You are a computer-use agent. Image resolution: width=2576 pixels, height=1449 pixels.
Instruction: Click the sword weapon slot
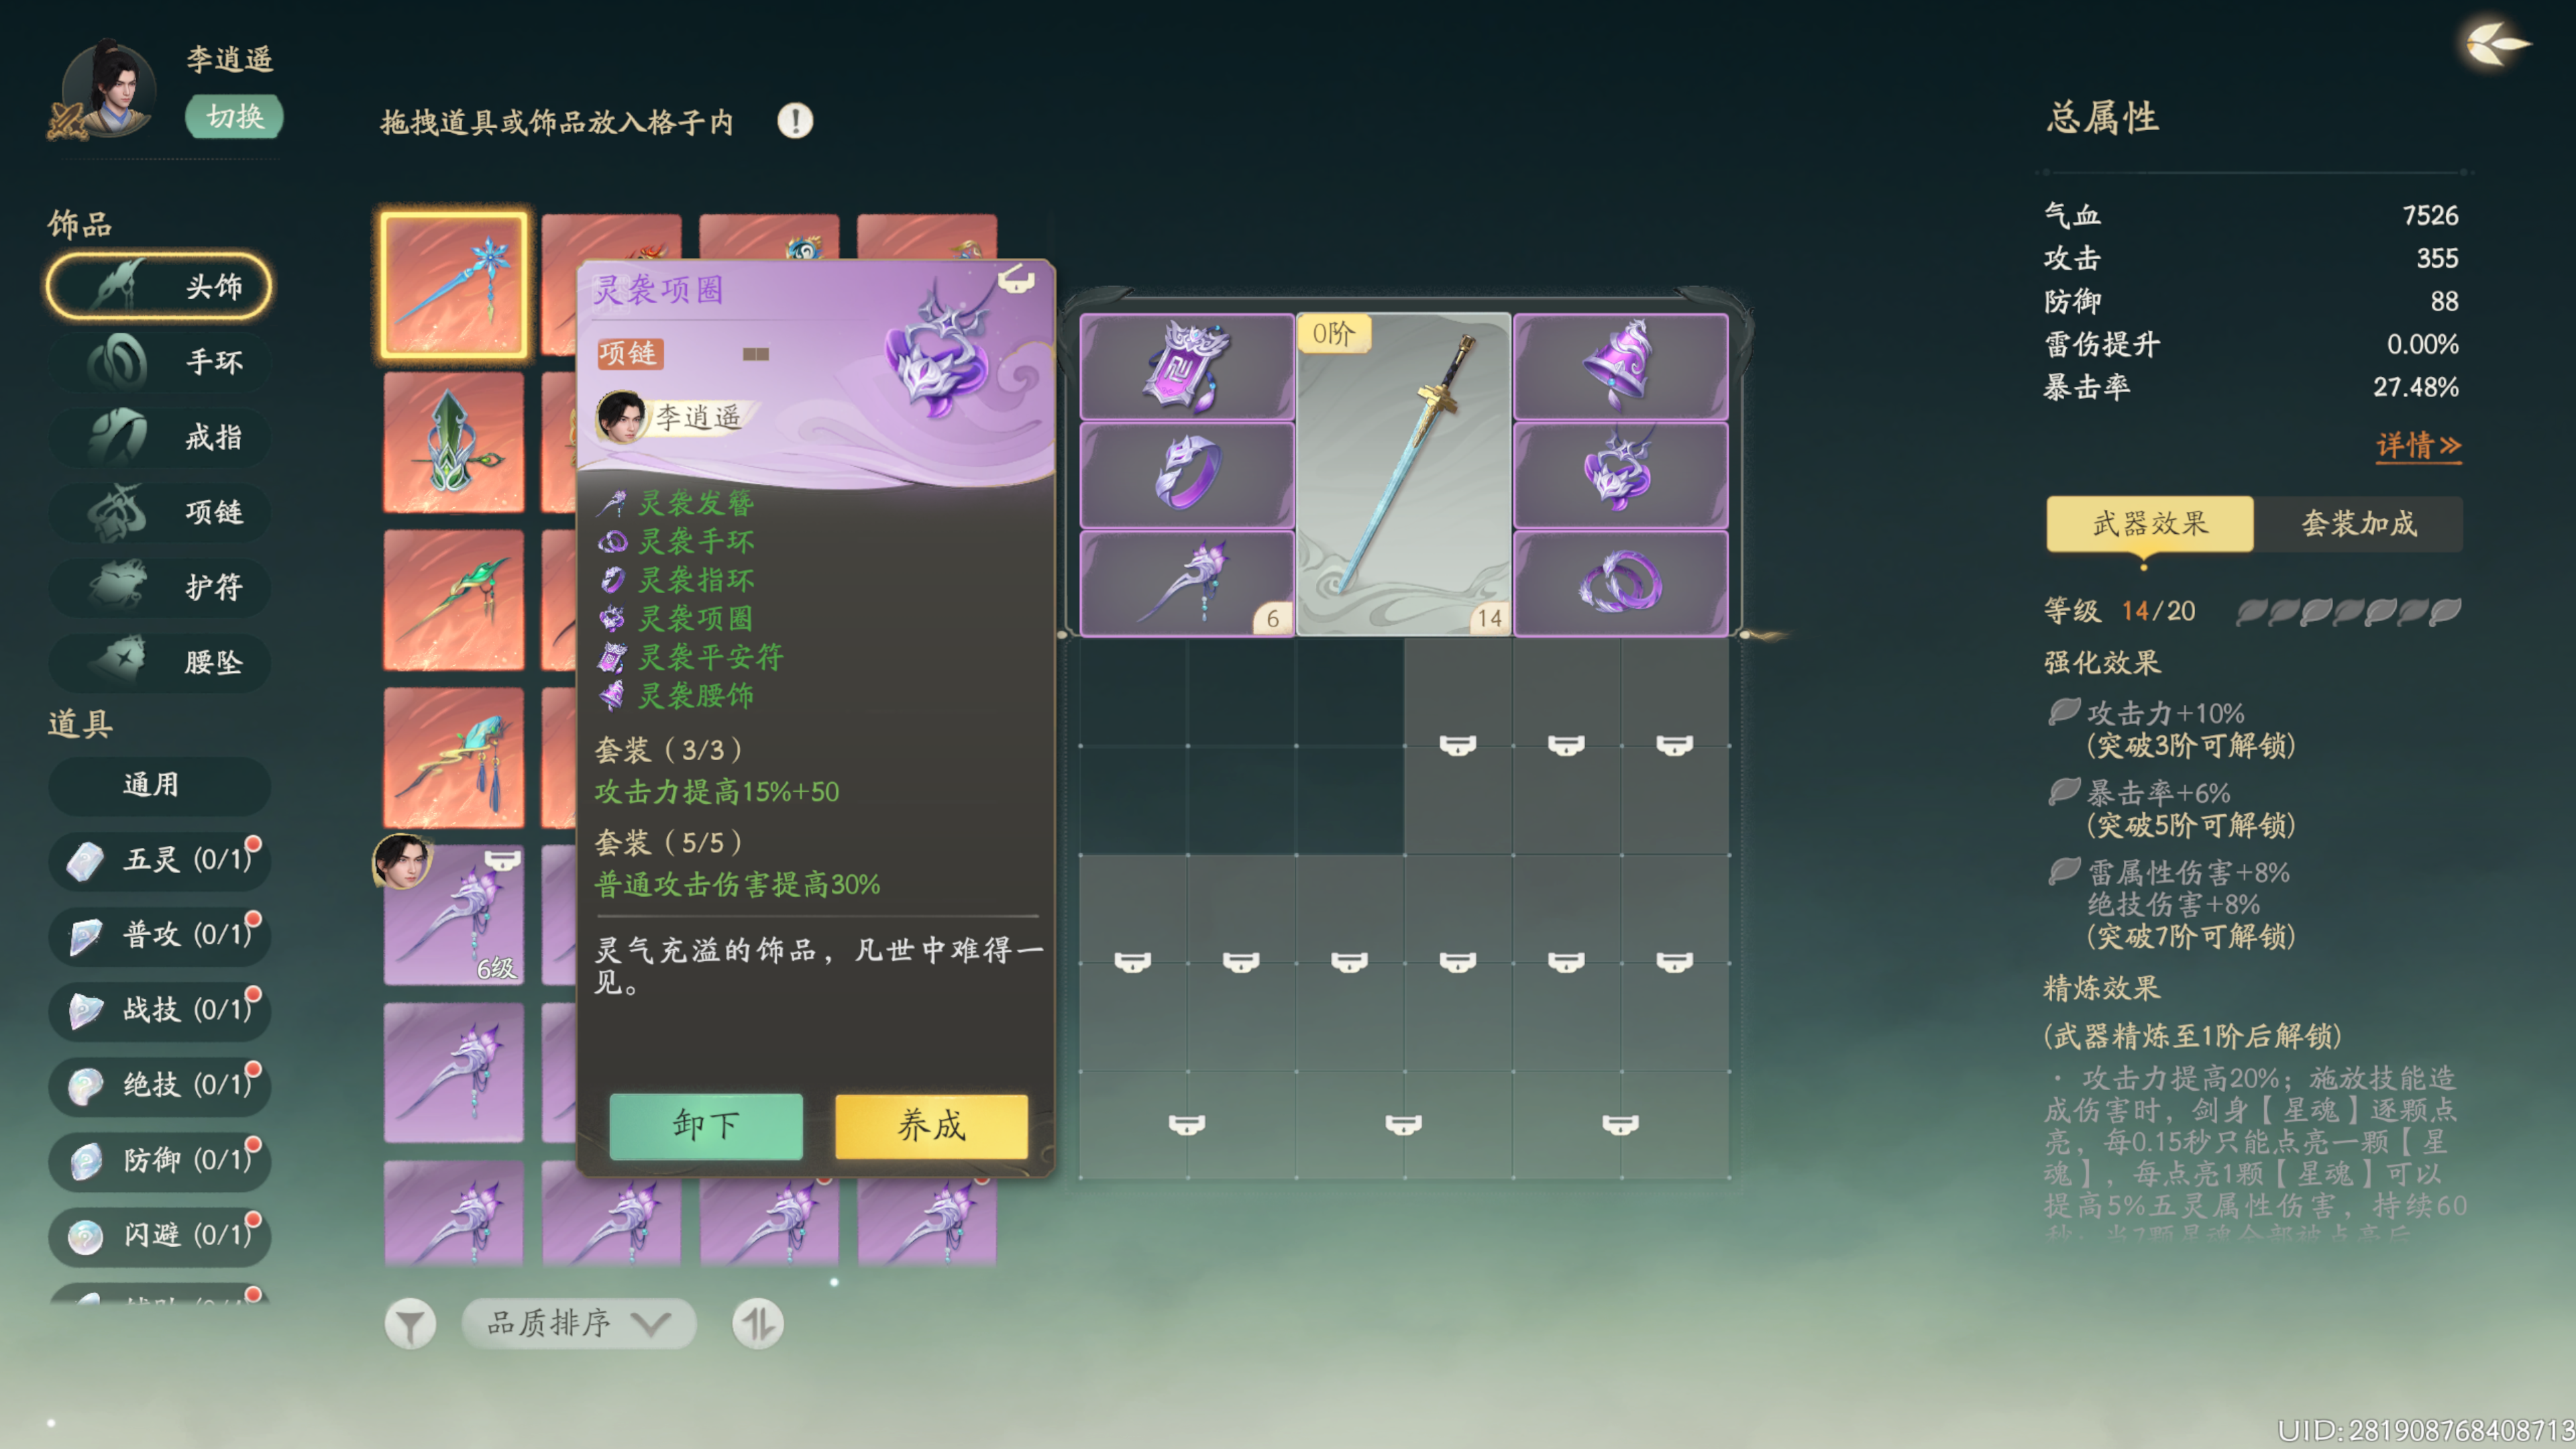tap(1403, 474)
